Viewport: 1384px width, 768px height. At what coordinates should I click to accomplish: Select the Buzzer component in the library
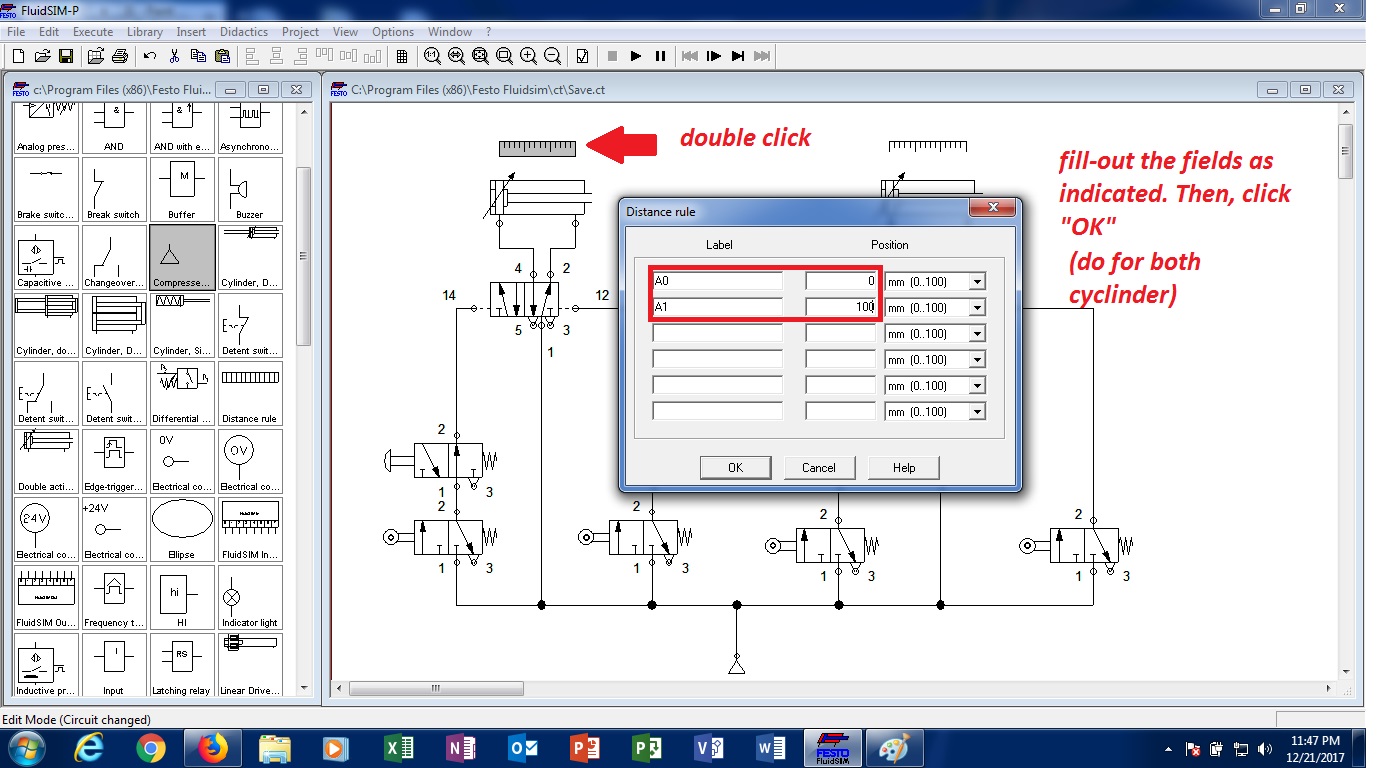click(x=249, y=189)
